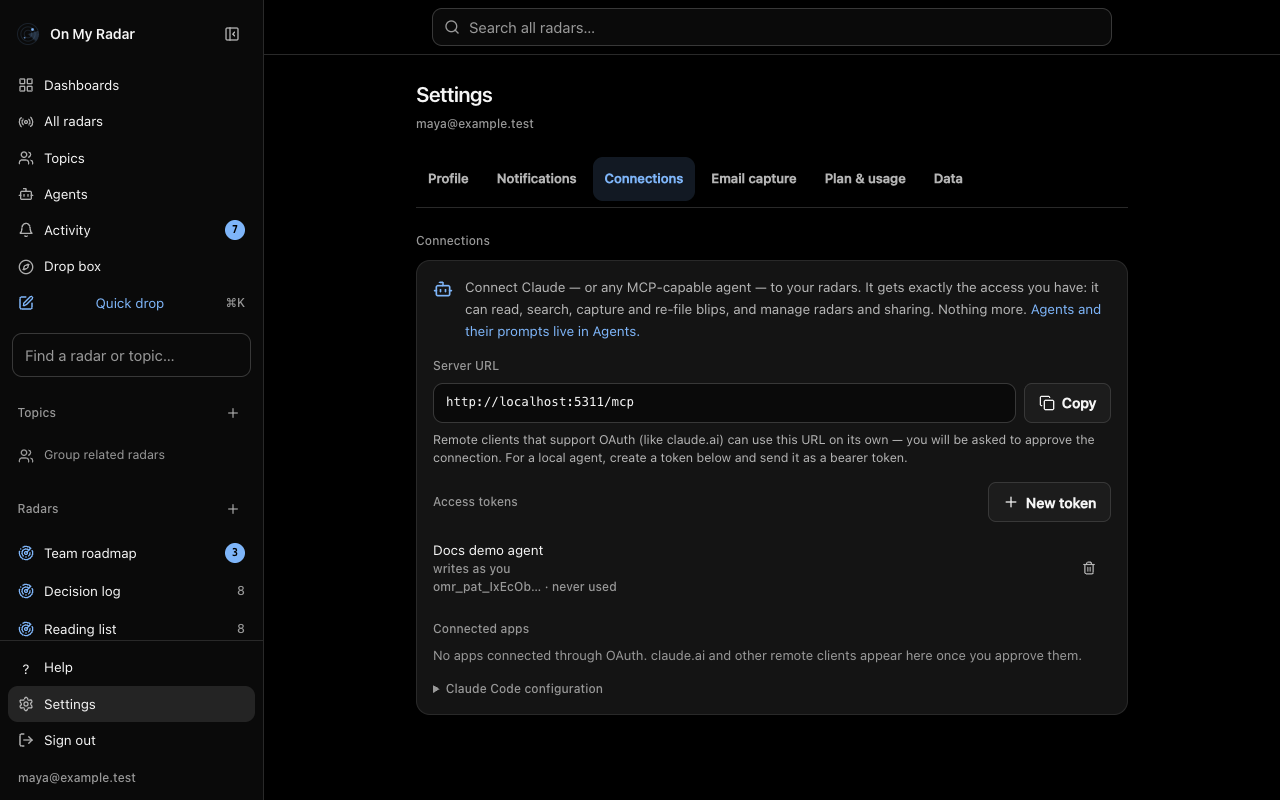This screenshot has height=800, width=1280.
Task: Click the badge 3 on Team roadmap
Action: [x=235, y=553]
